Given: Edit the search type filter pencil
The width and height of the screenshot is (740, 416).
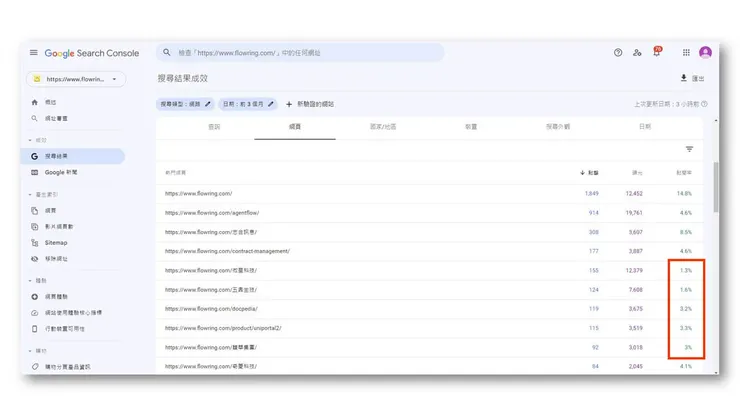Looking at the screenshot, I should coord(207,104).
